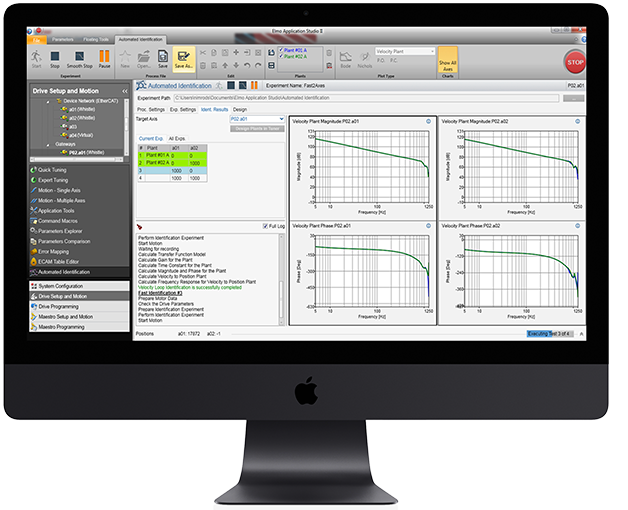Collapse the Device Network (EtherCAT) tree node
The height and width of the screenshot is (510, 628).
(48, 101)
